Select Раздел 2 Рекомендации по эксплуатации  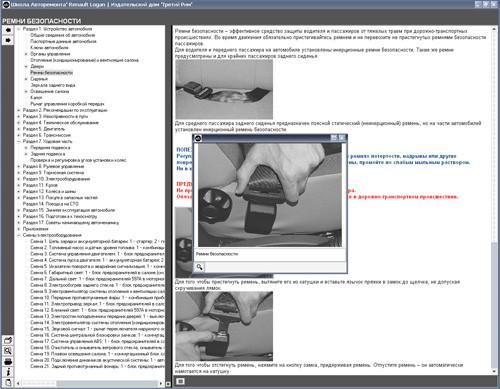click(x=65, y=110)
